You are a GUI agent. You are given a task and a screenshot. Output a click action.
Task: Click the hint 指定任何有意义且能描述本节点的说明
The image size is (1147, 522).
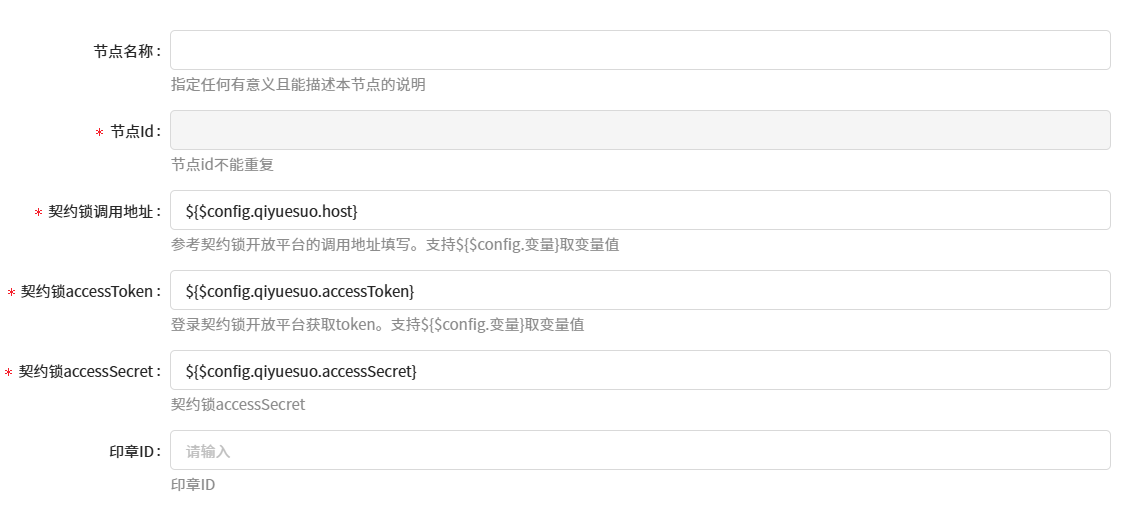coord(298,85)
